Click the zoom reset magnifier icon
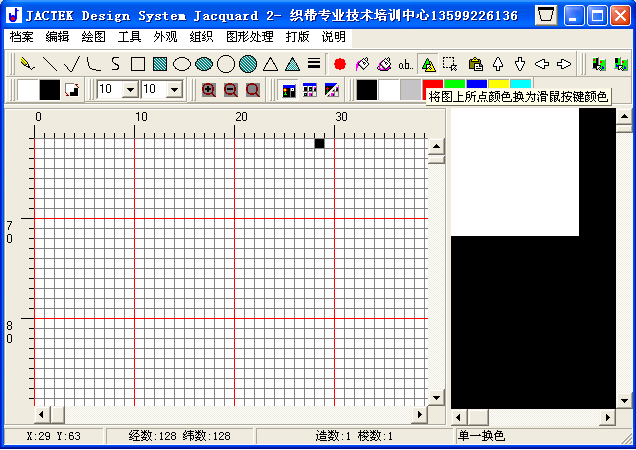636x450 pixels. [252, 89]
